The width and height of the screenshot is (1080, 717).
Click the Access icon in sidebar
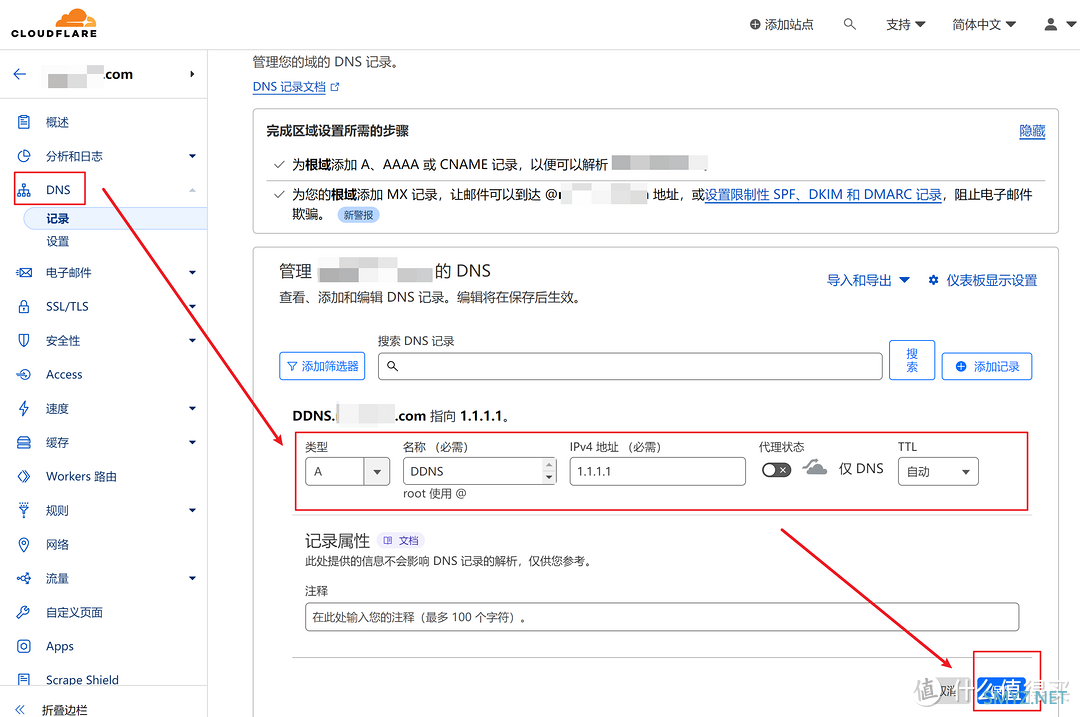click(x=24, y=375)
